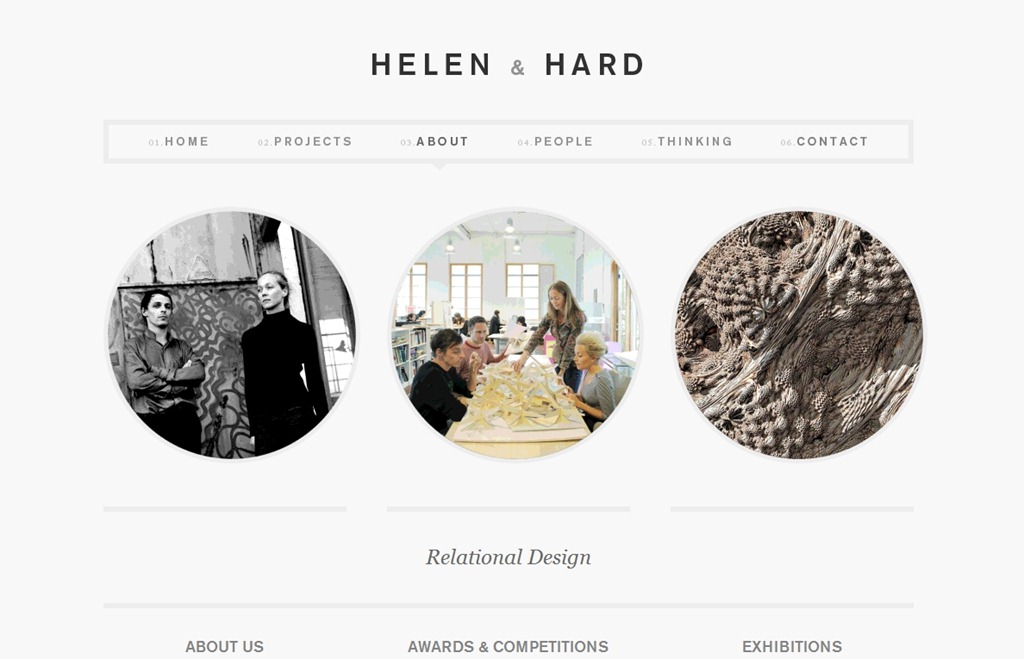
Task: Go to the Home page
Action: [178, 142]
